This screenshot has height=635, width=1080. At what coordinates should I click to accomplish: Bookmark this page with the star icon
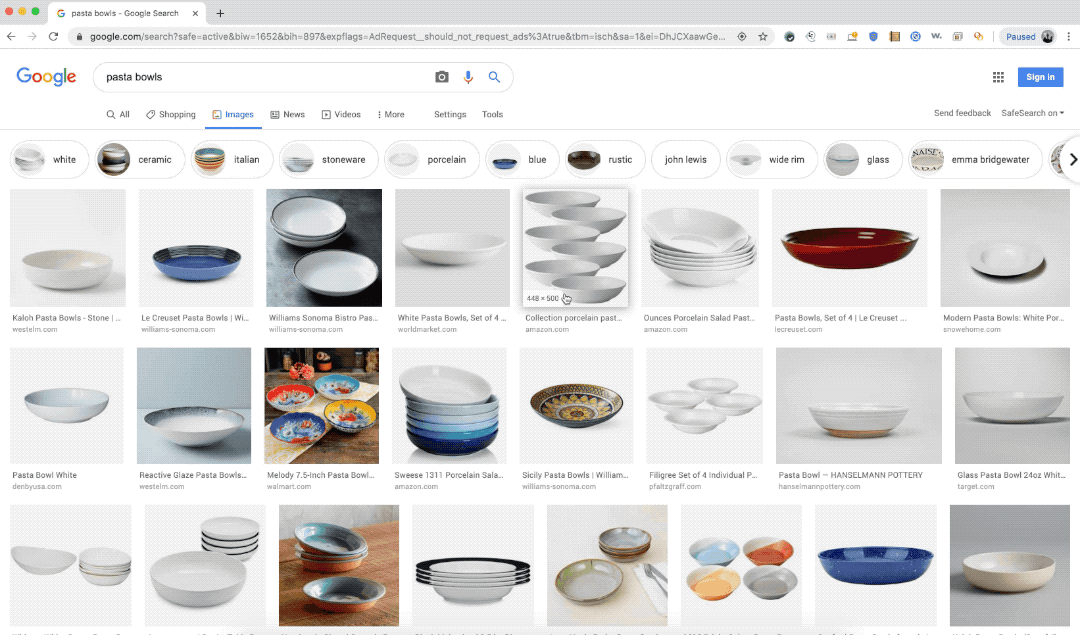763,36
